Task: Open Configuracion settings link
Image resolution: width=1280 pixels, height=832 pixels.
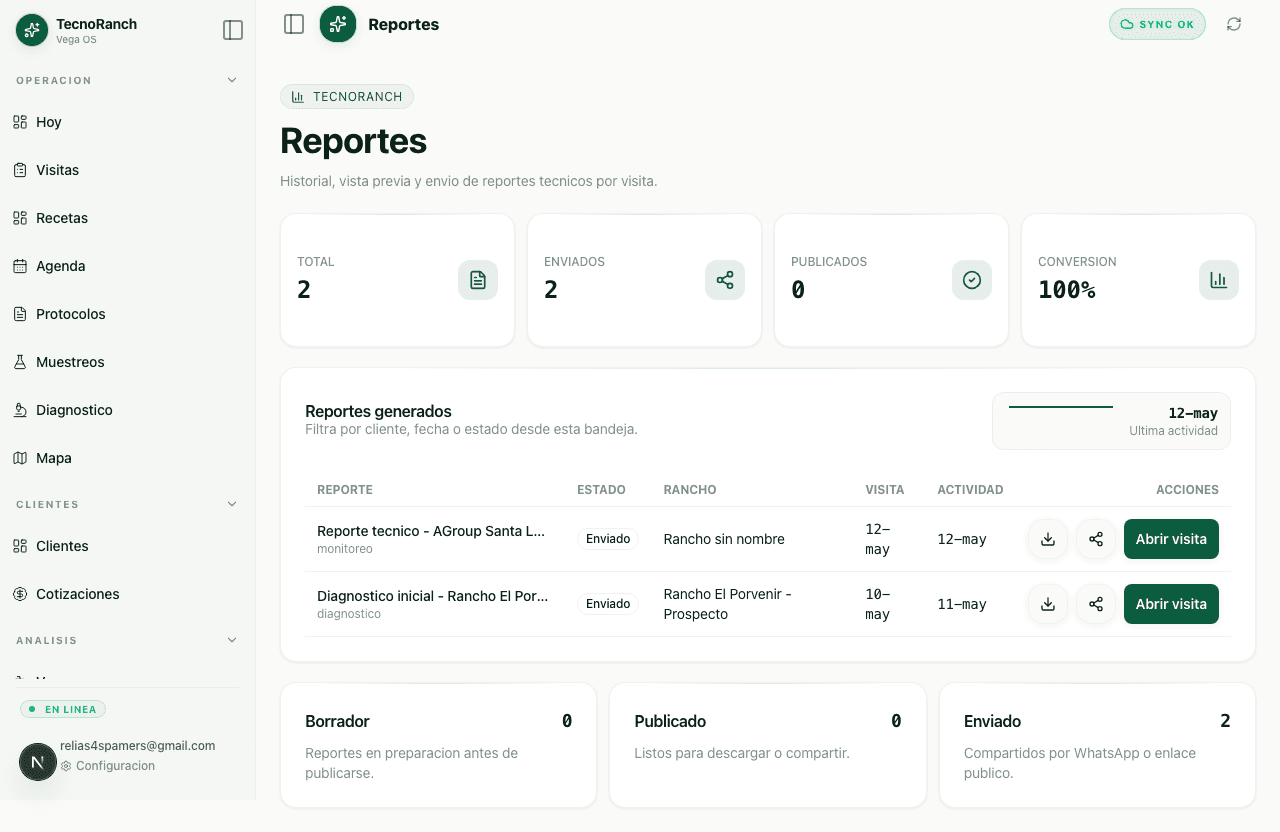Action: pyautogui.click(x=108, y=766)
